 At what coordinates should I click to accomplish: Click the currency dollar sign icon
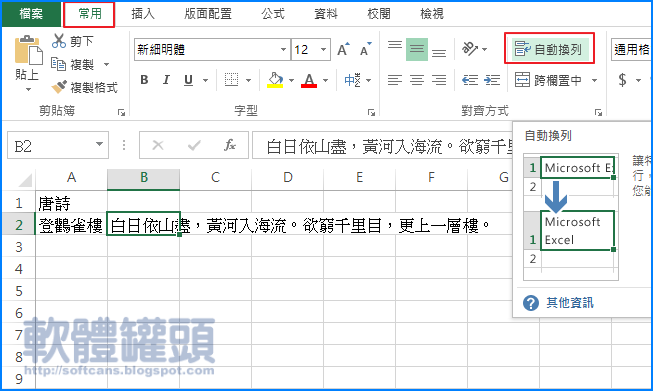622,80
